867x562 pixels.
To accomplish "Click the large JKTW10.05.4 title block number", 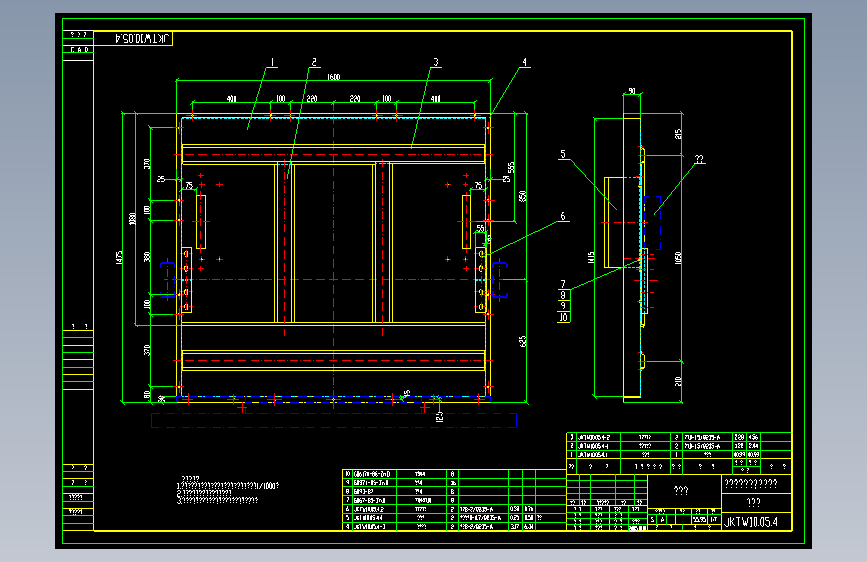I will pyautogui.click(x=751, y=522).
